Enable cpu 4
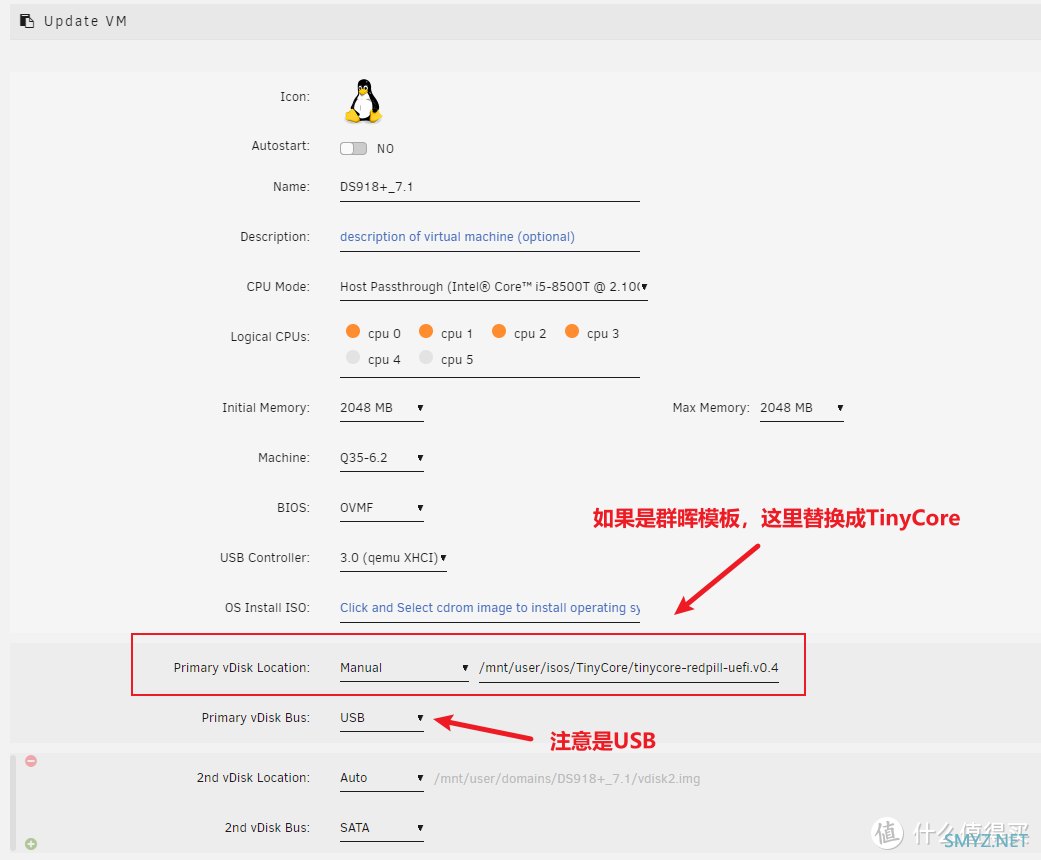The image size is (1041, 860). pos(353,357)
